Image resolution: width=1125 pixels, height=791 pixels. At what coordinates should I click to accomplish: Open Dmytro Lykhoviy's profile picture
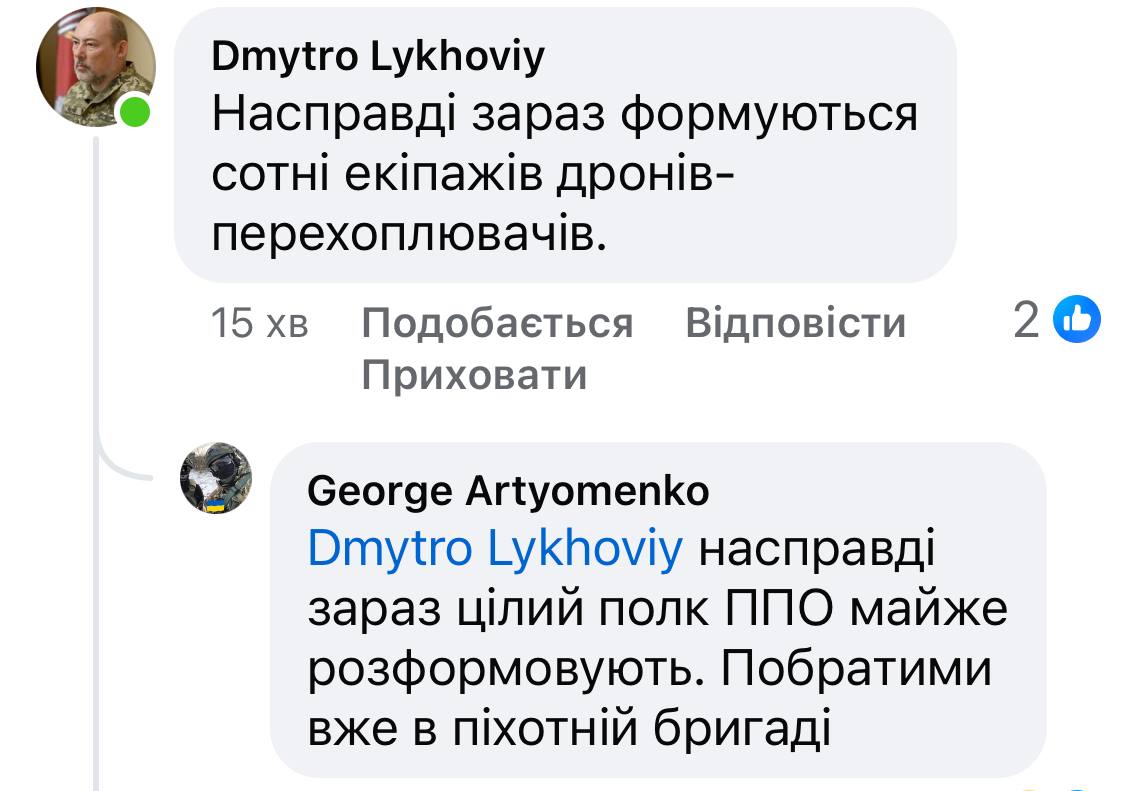point(95,67)
